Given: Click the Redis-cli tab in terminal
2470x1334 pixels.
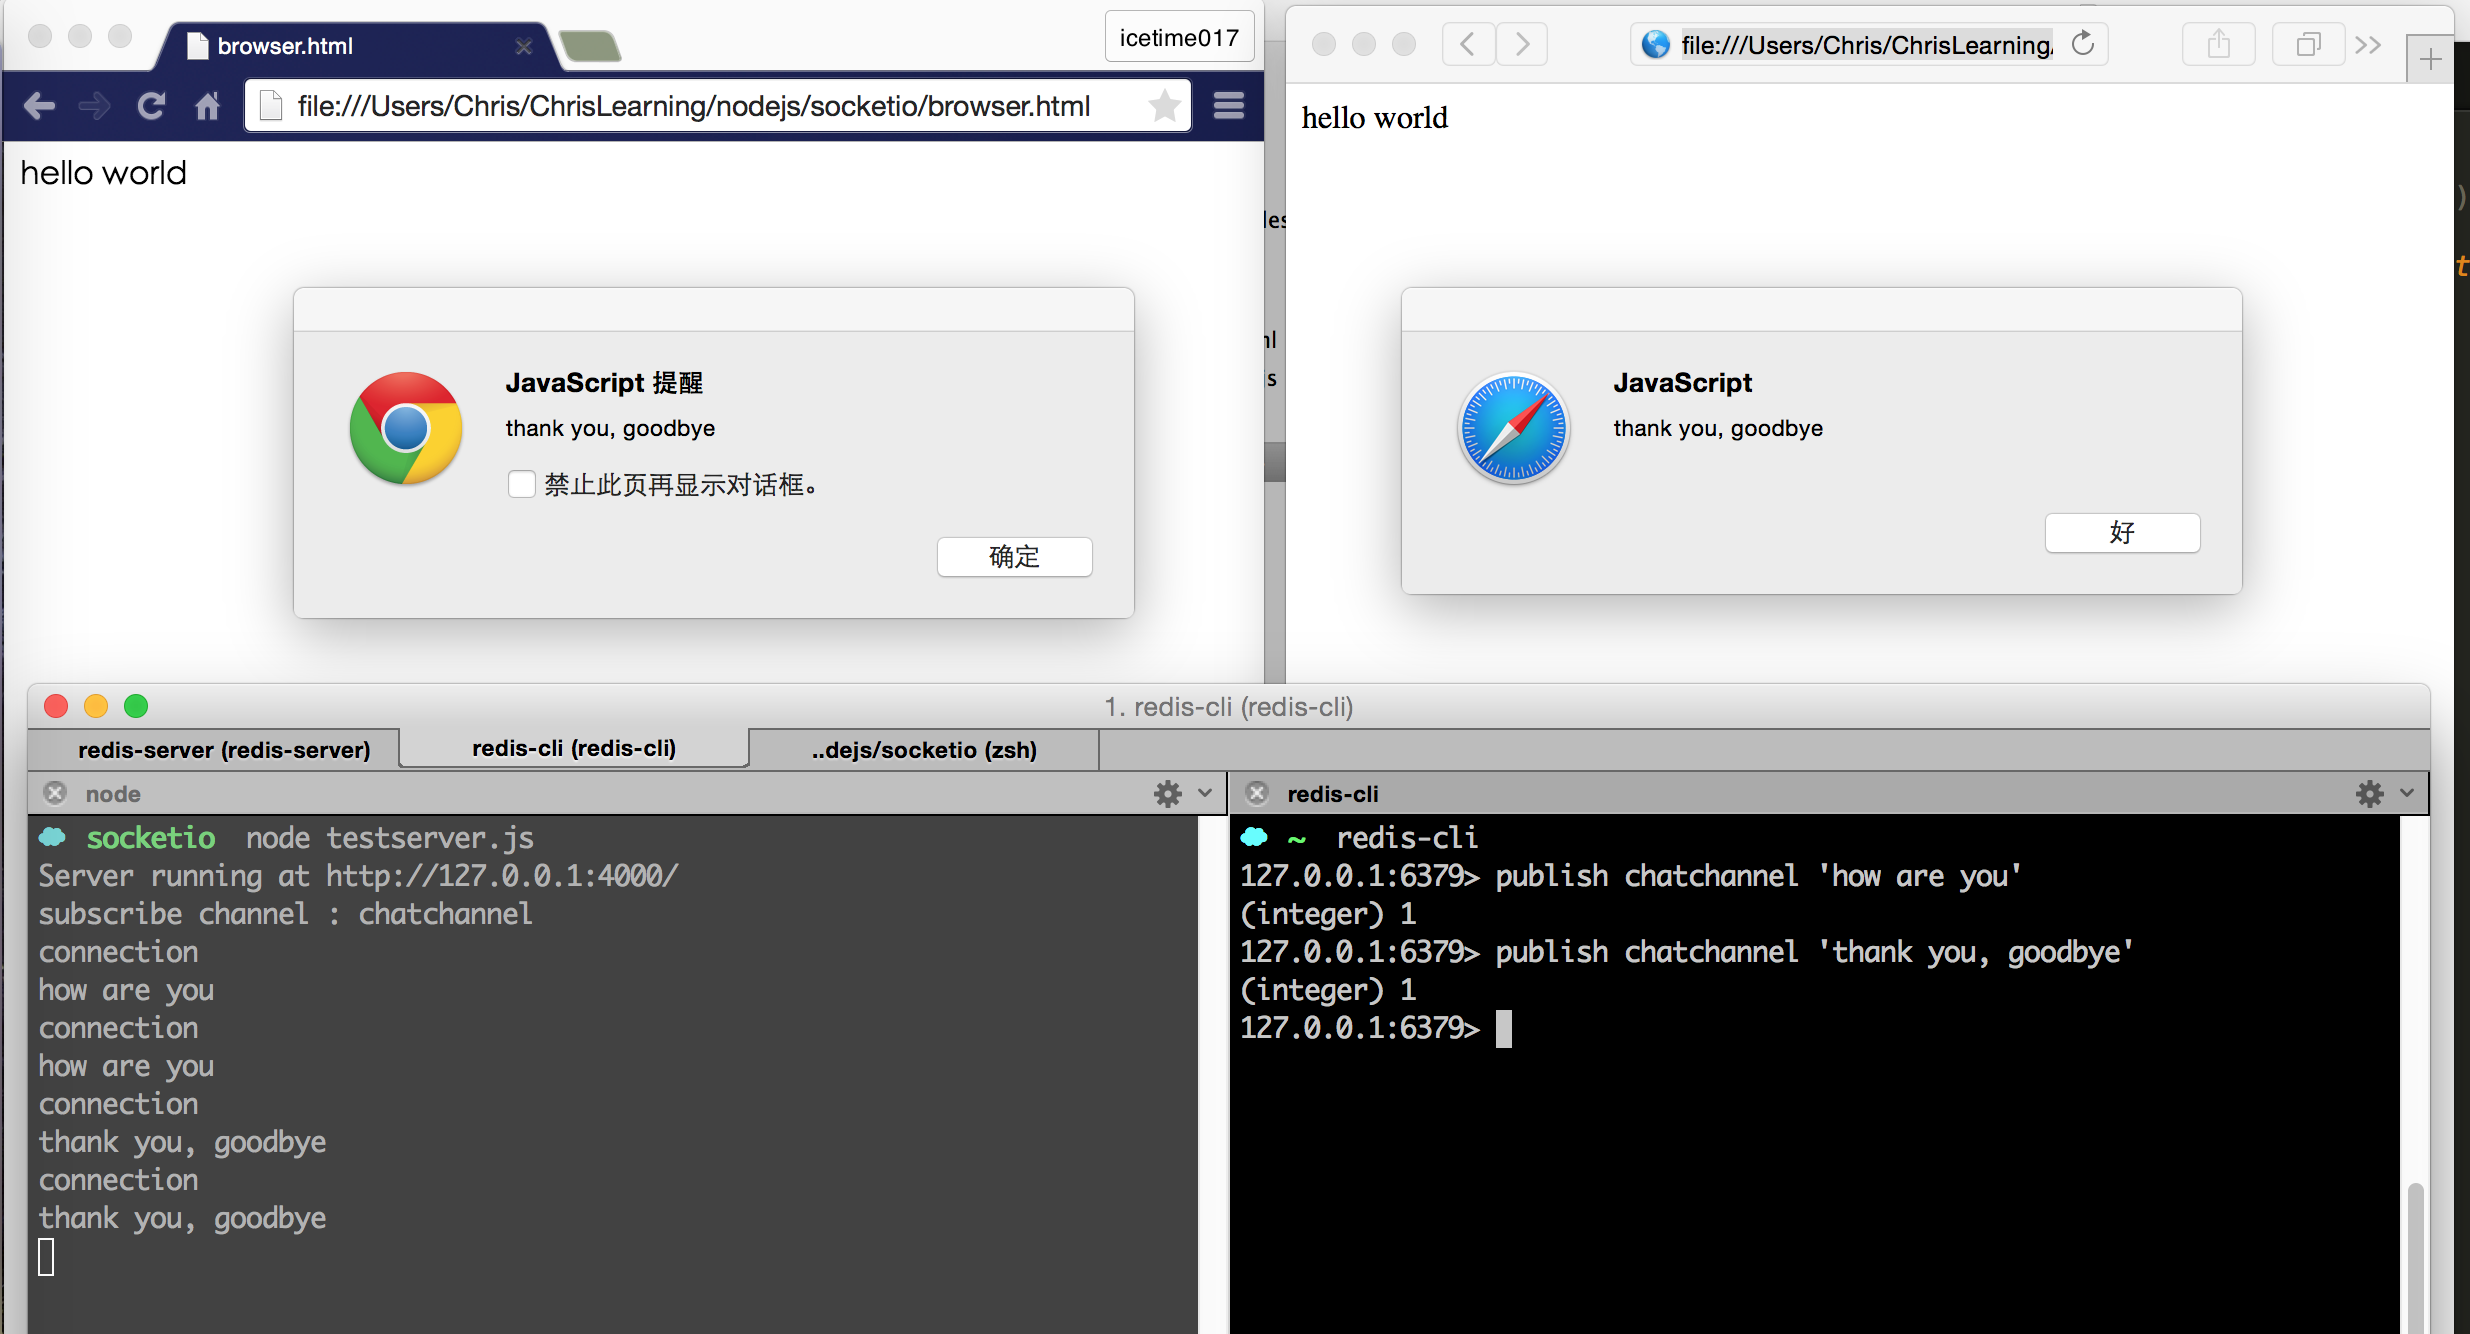Looking at the screenshot, I should (573, 748).
